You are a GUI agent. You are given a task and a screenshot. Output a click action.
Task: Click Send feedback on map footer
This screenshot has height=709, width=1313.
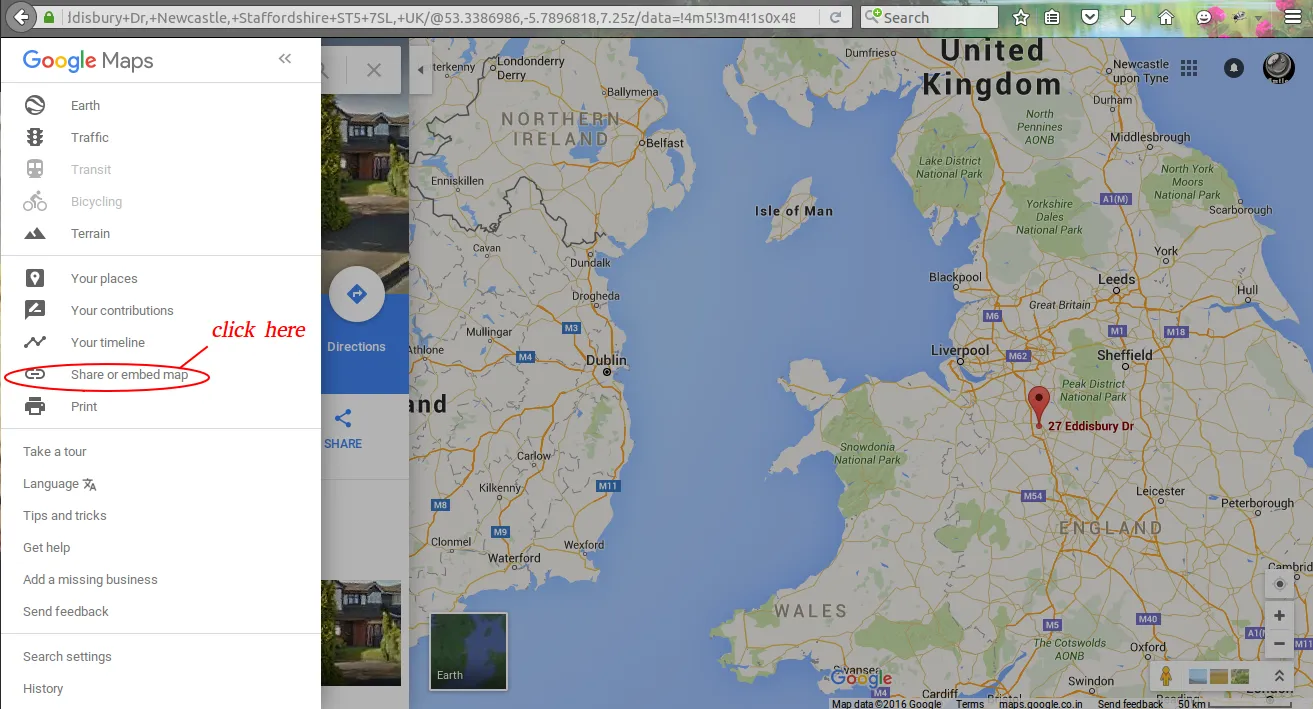[x=1130, y=704]
